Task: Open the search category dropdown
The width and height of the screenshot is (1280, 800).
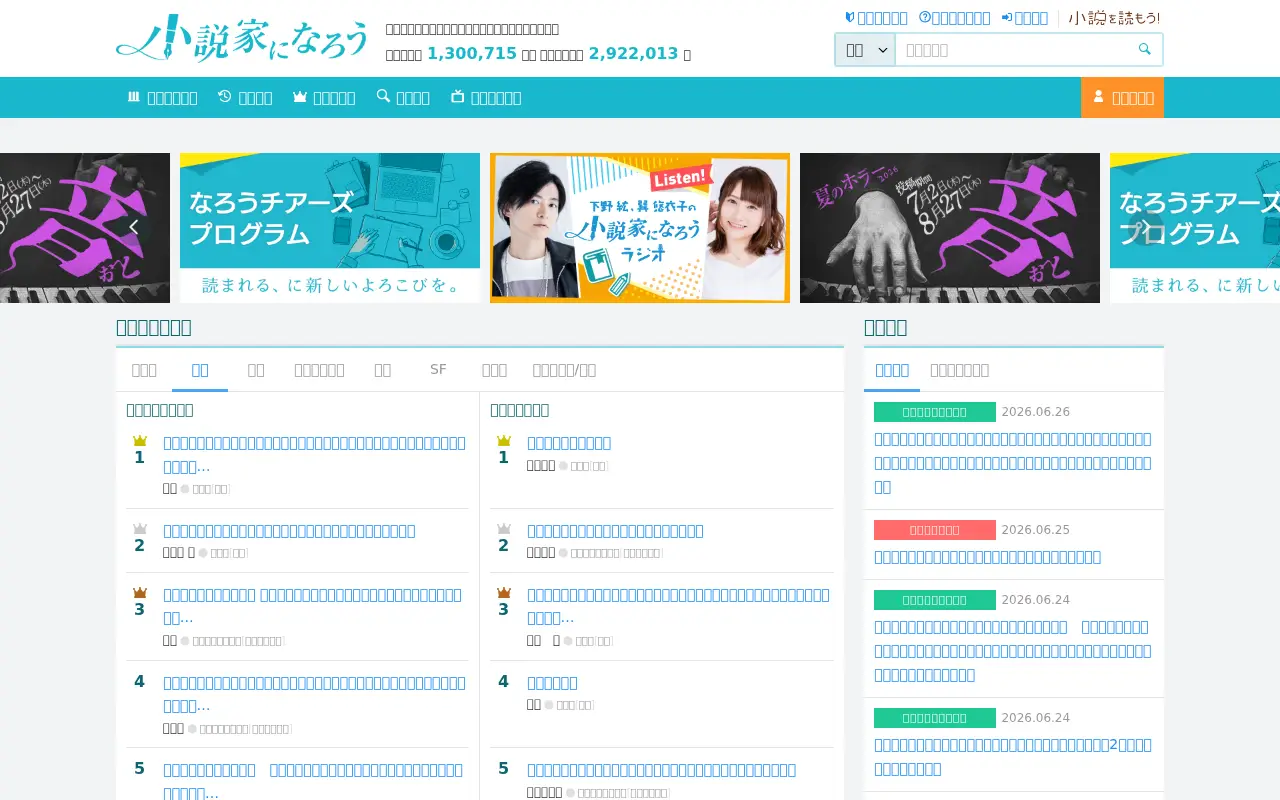Action: click(865, 50)
